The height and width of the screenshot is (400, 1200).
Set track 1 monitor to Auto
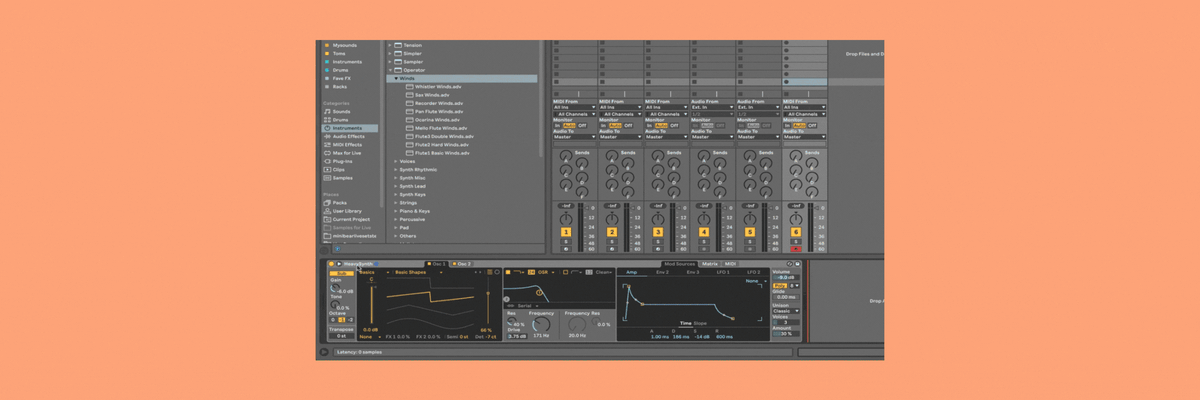pos(568,125)
